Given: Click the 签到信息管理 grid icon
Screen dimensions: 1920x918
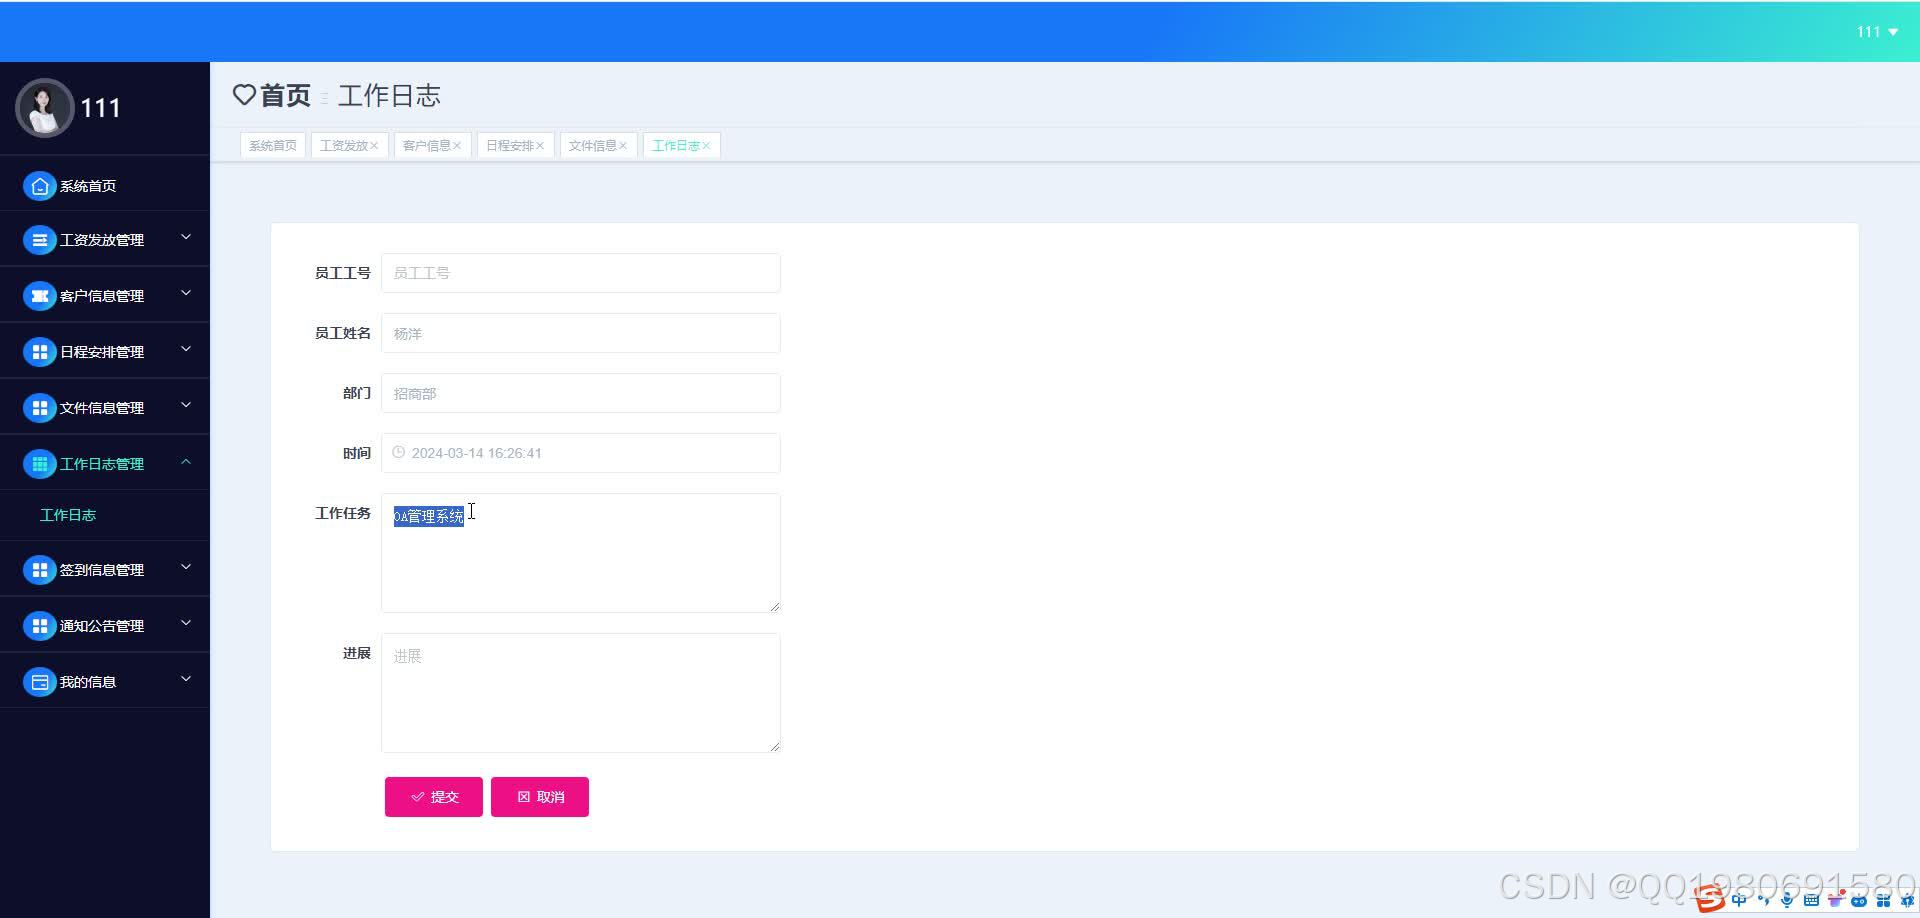Looking at the screenshot, I should click(x=40, y=570).
